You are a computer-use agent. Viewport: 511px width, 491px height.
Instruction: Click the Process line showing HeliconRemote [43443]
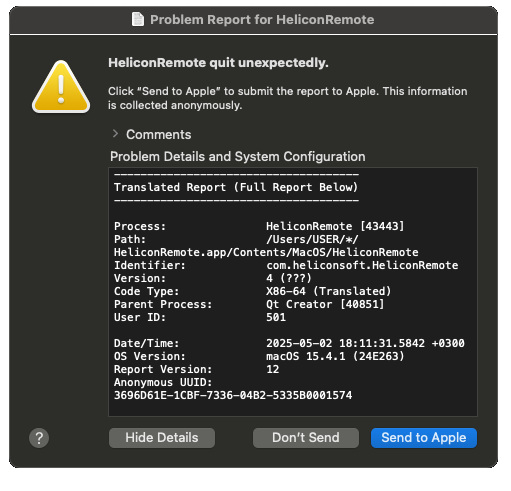click(259, 226)
